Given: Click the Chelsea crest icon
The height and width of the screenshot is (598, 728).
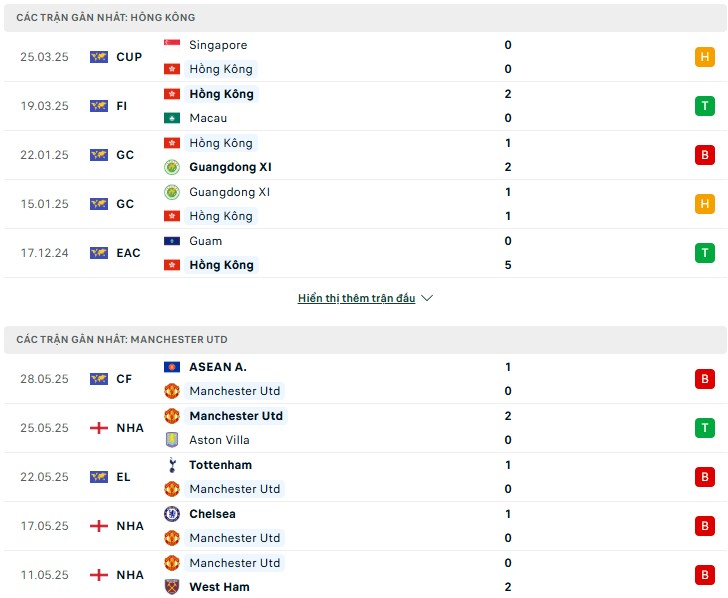Looking at the screenshot, I should tap(172, 514).
